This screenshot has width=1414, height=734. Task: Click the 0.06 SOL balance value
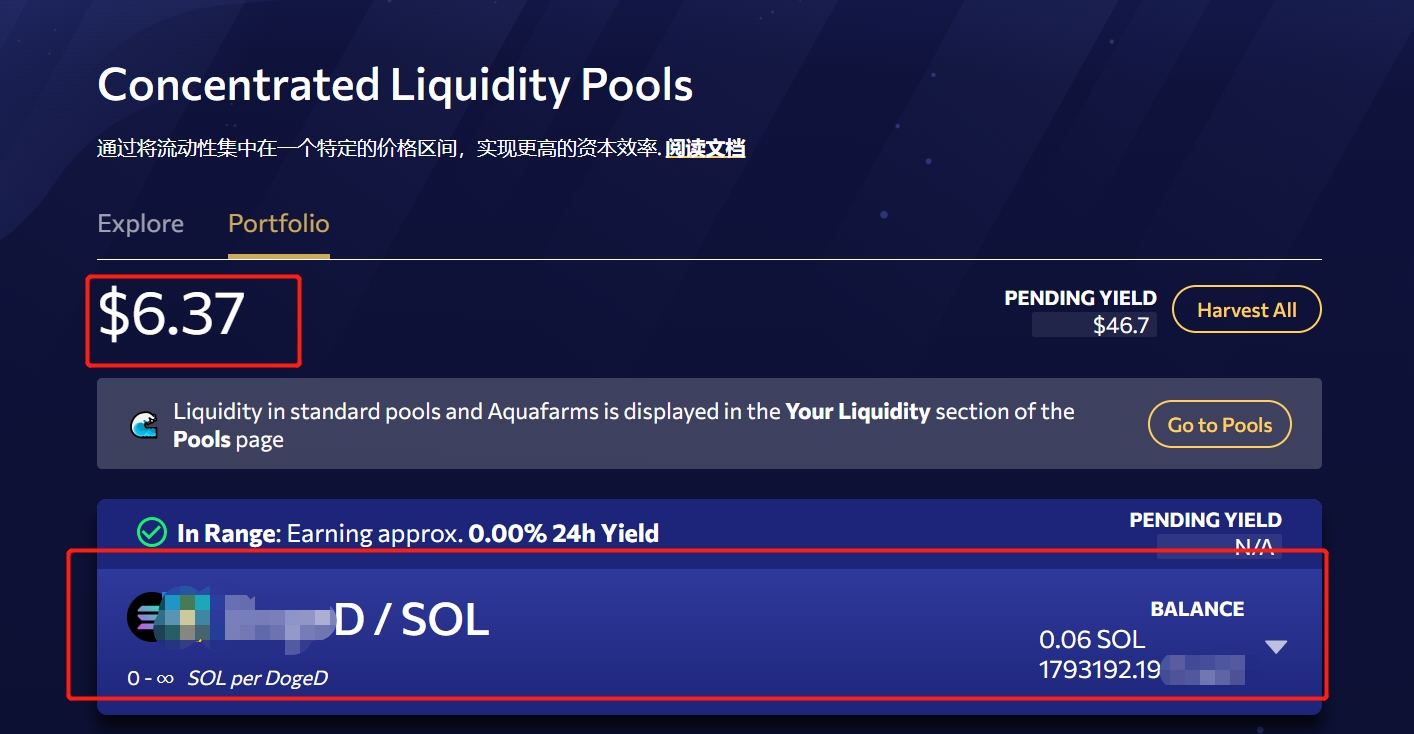1092,639
